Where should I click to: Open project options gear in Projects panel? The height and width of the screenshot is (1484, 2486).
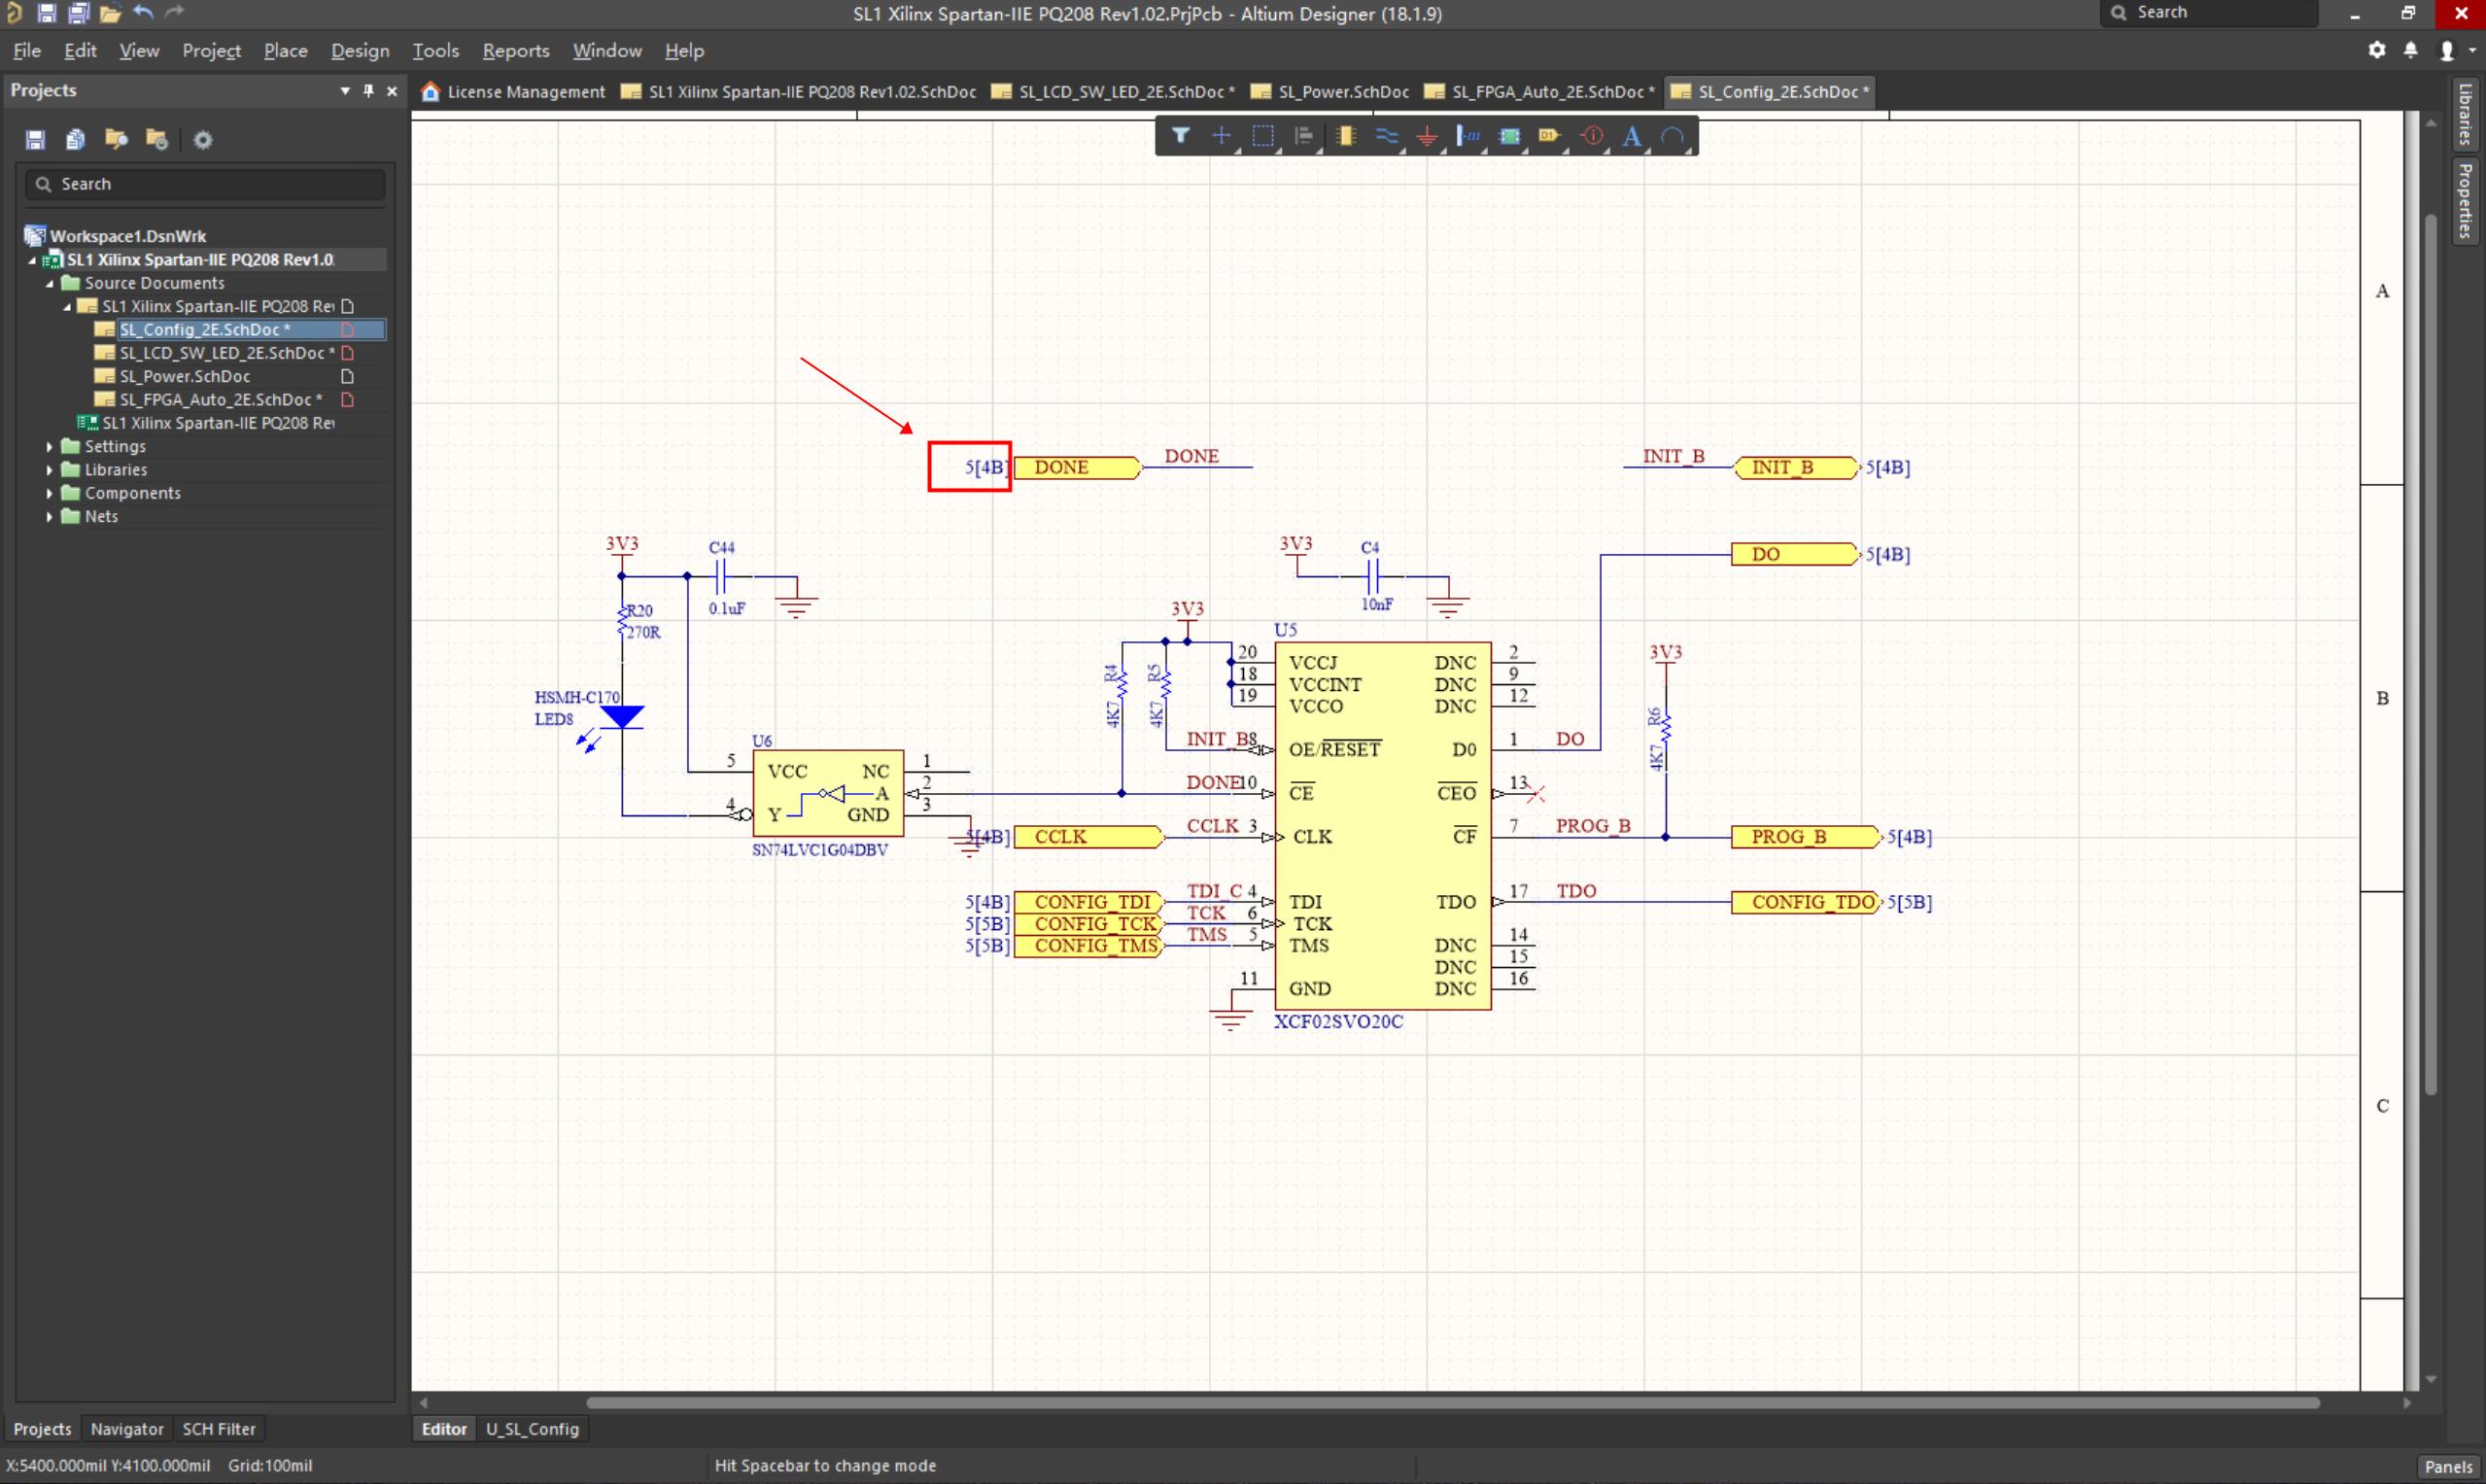tap(203, 140)
